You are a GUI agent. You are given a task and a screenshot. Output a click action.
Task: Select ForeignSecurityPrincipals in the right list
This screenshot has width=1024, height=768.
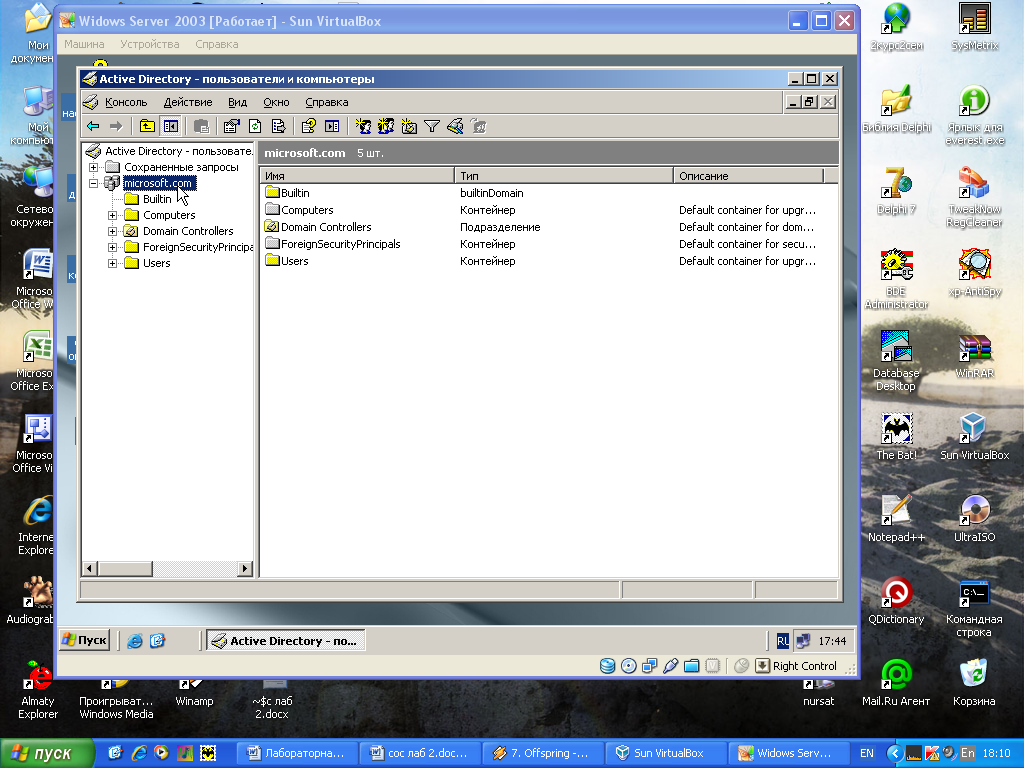(332, 244)
